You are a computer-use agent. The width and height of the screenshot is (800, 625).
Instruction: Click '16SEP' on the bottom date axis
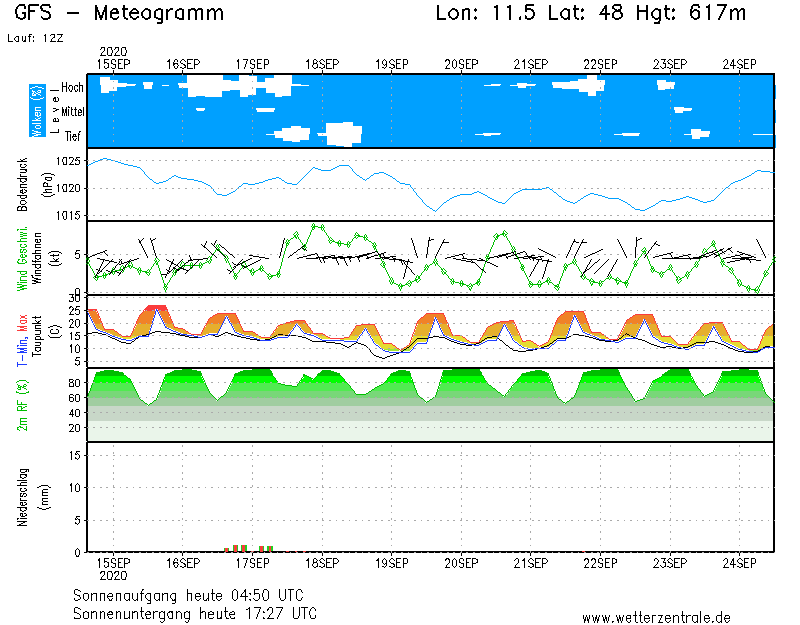click(183, 563)
